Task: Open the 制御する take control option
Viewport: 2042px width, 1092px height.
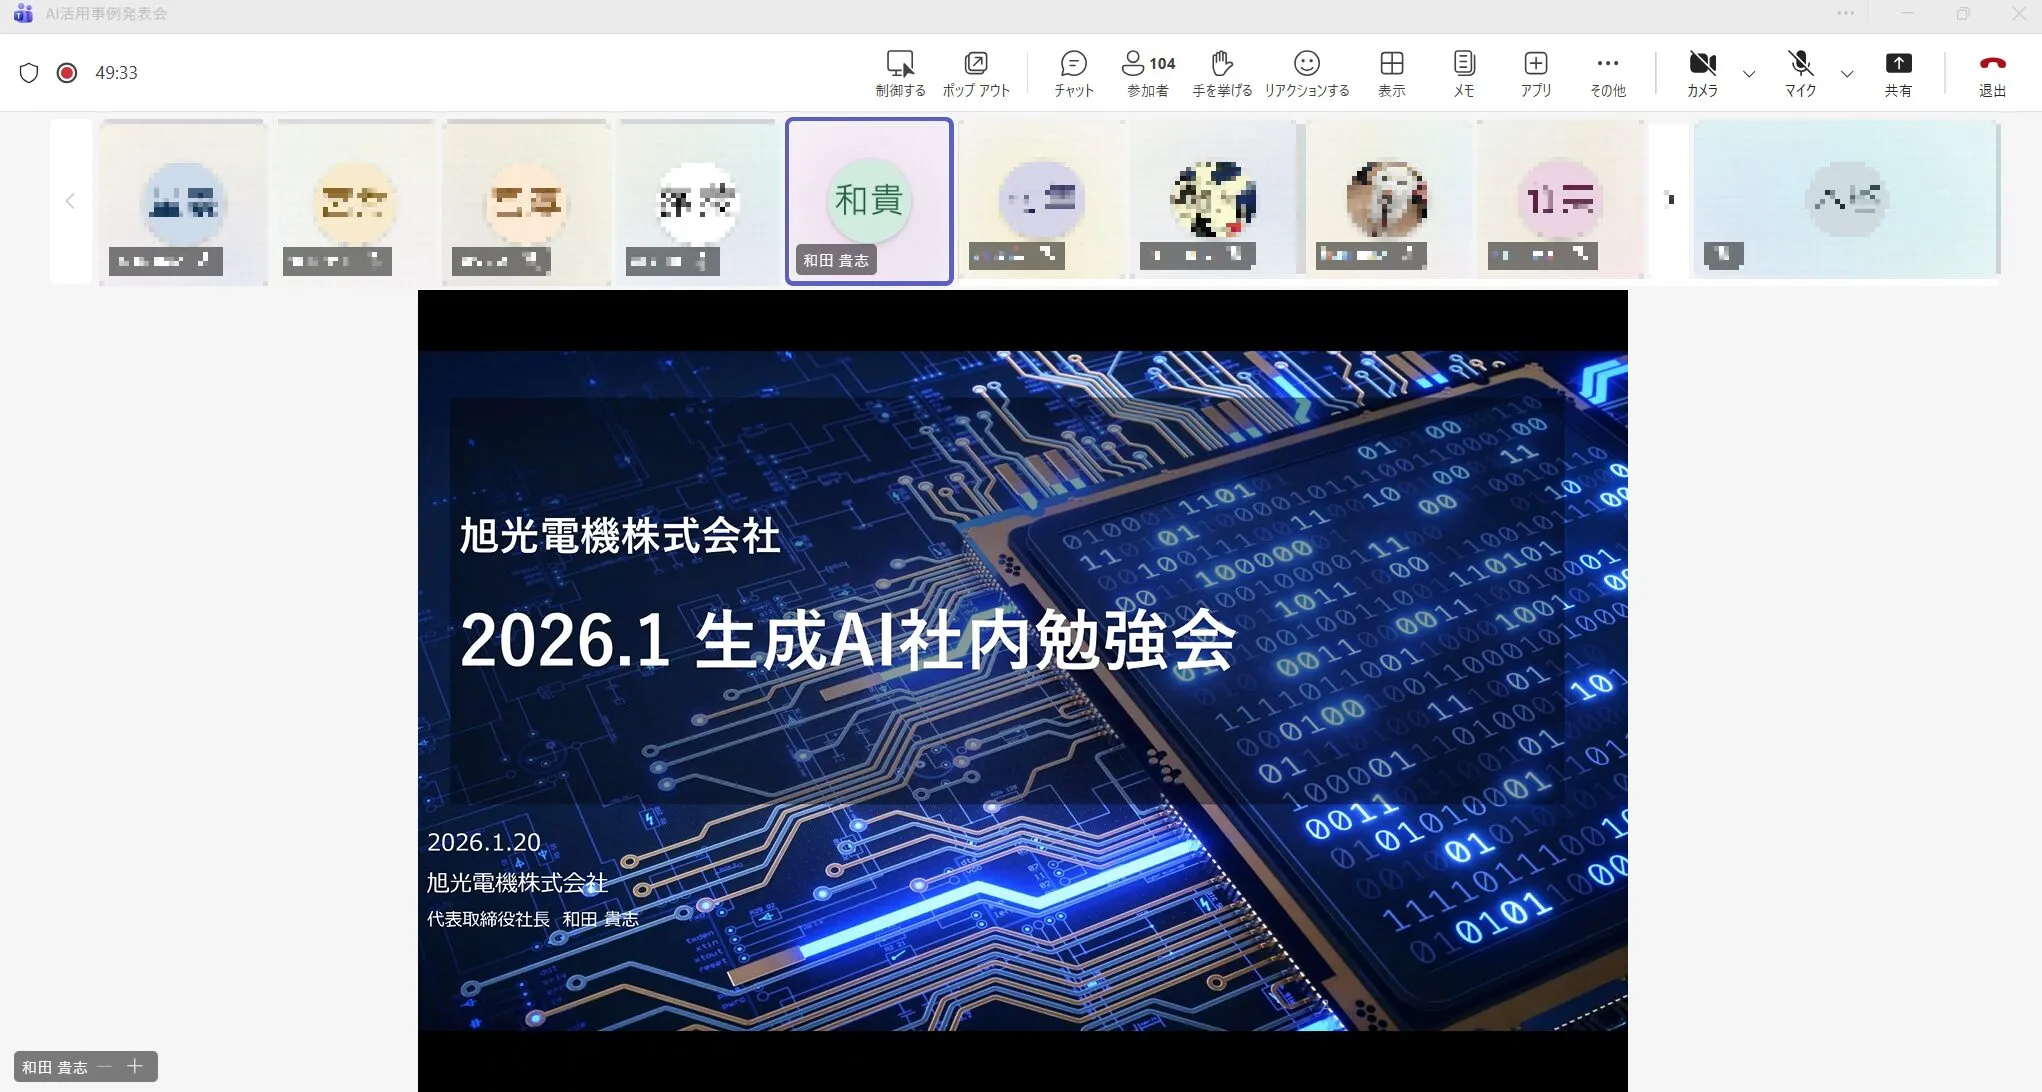Action: tap(900, 74)
